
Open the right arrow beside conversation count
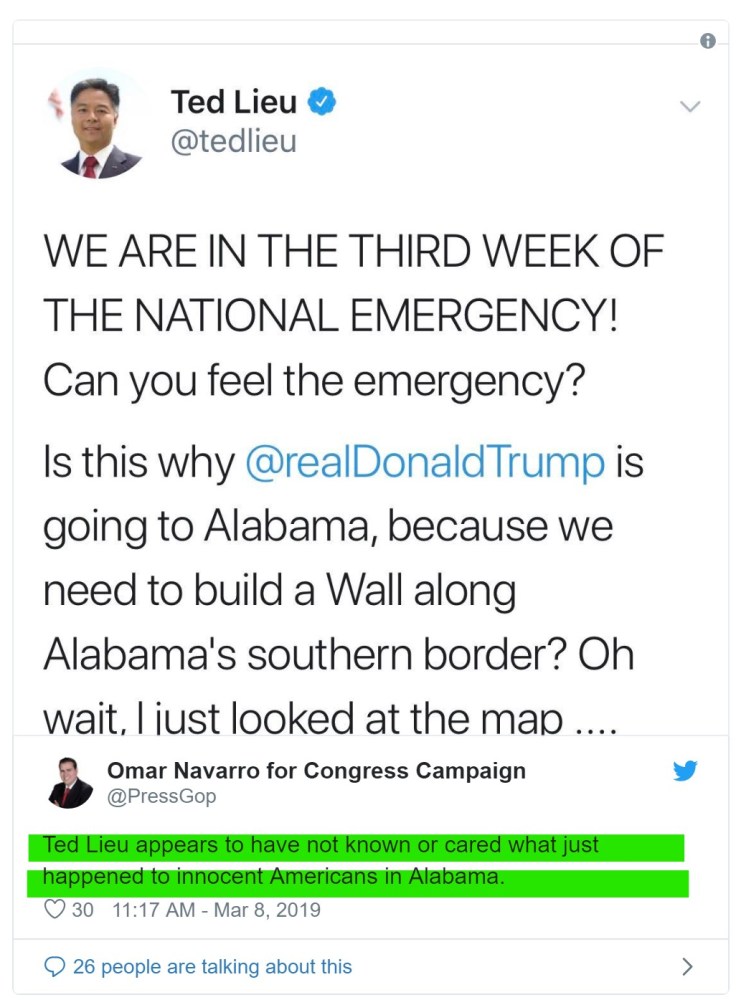(687, 966)
